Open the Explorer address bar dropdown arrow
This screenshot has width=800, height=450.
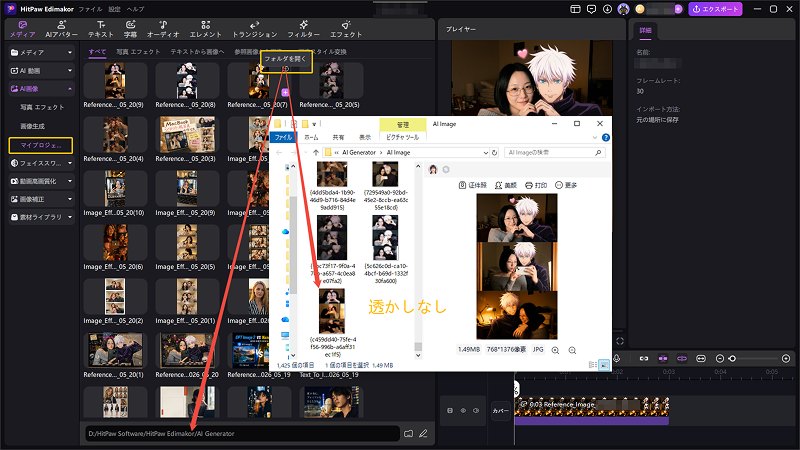485,153
